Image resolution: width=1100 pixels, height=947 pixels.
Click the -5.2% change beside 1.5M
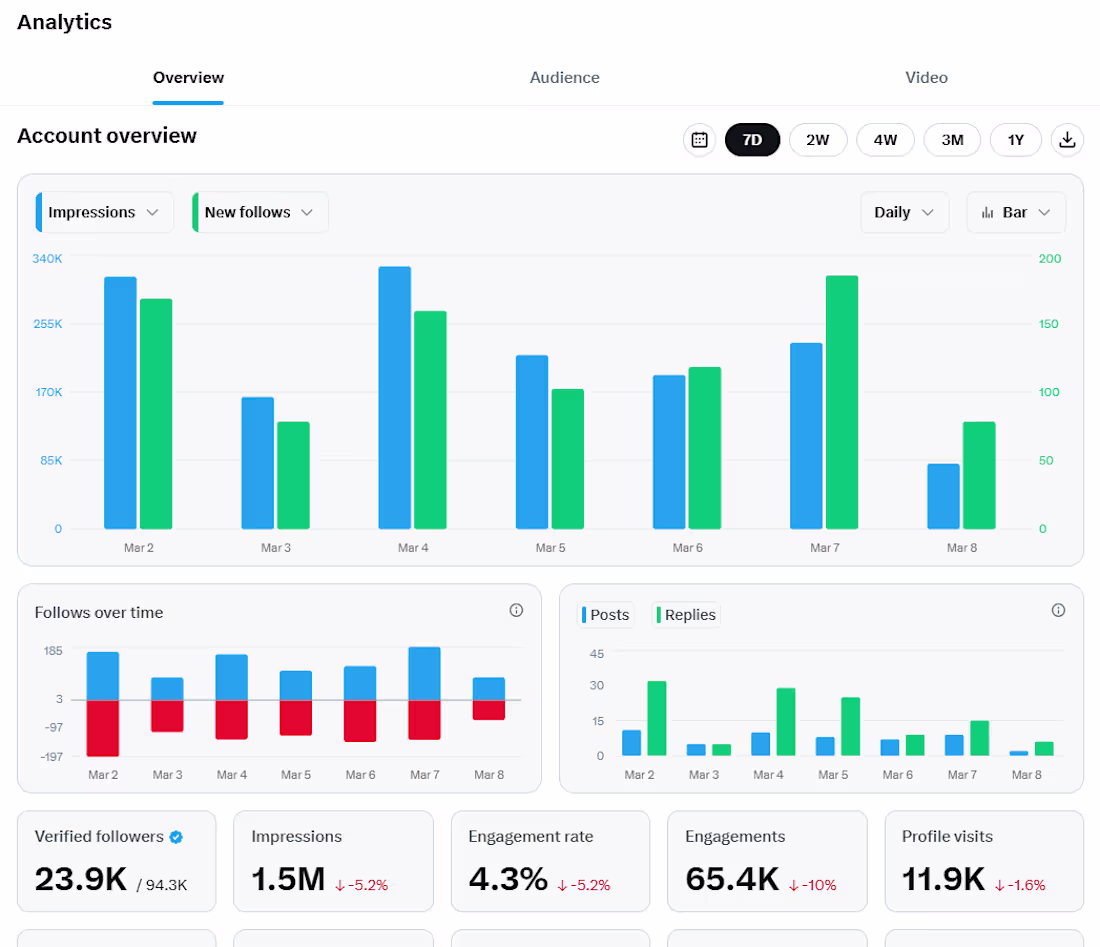tap(361, 885)
